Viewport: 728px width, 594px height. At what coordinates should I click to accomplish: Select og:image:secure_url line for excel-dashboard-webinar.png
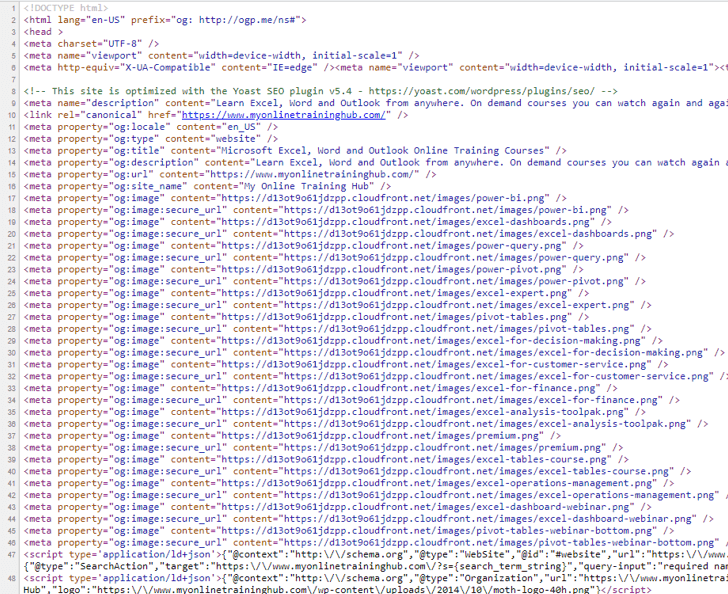pos(369,519)
